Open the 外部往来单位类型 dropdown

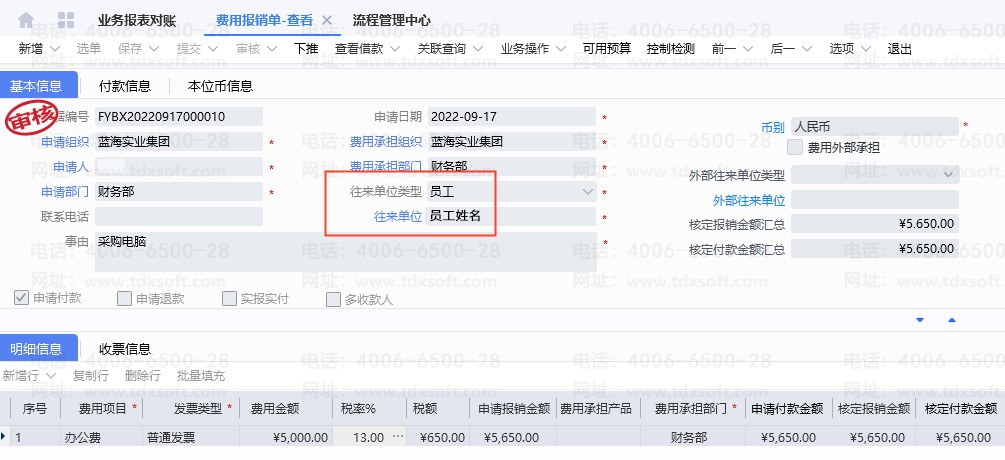[948, 174]
